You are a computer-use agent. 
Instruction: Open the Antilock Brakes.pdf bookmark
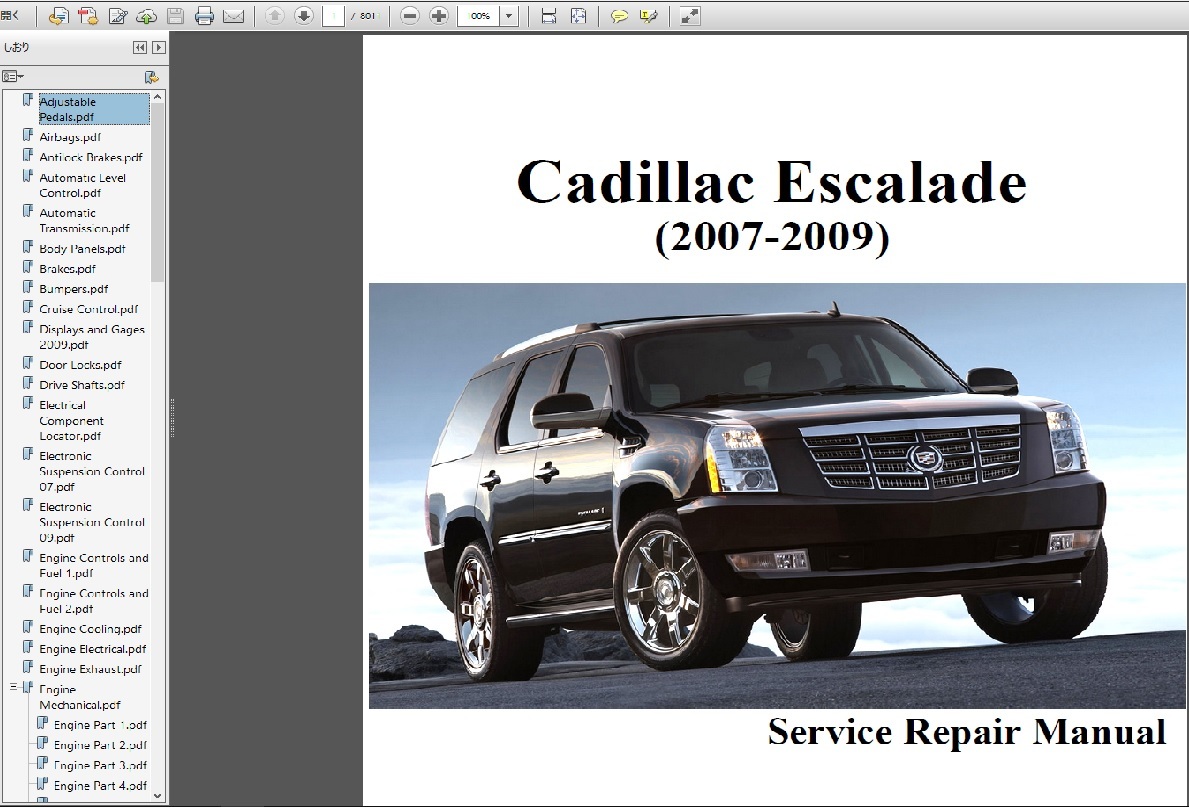click(91, 158)
